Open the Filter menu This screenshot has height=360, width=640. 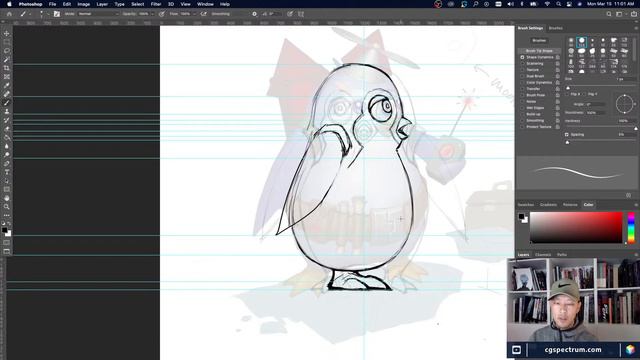point(156,4)
